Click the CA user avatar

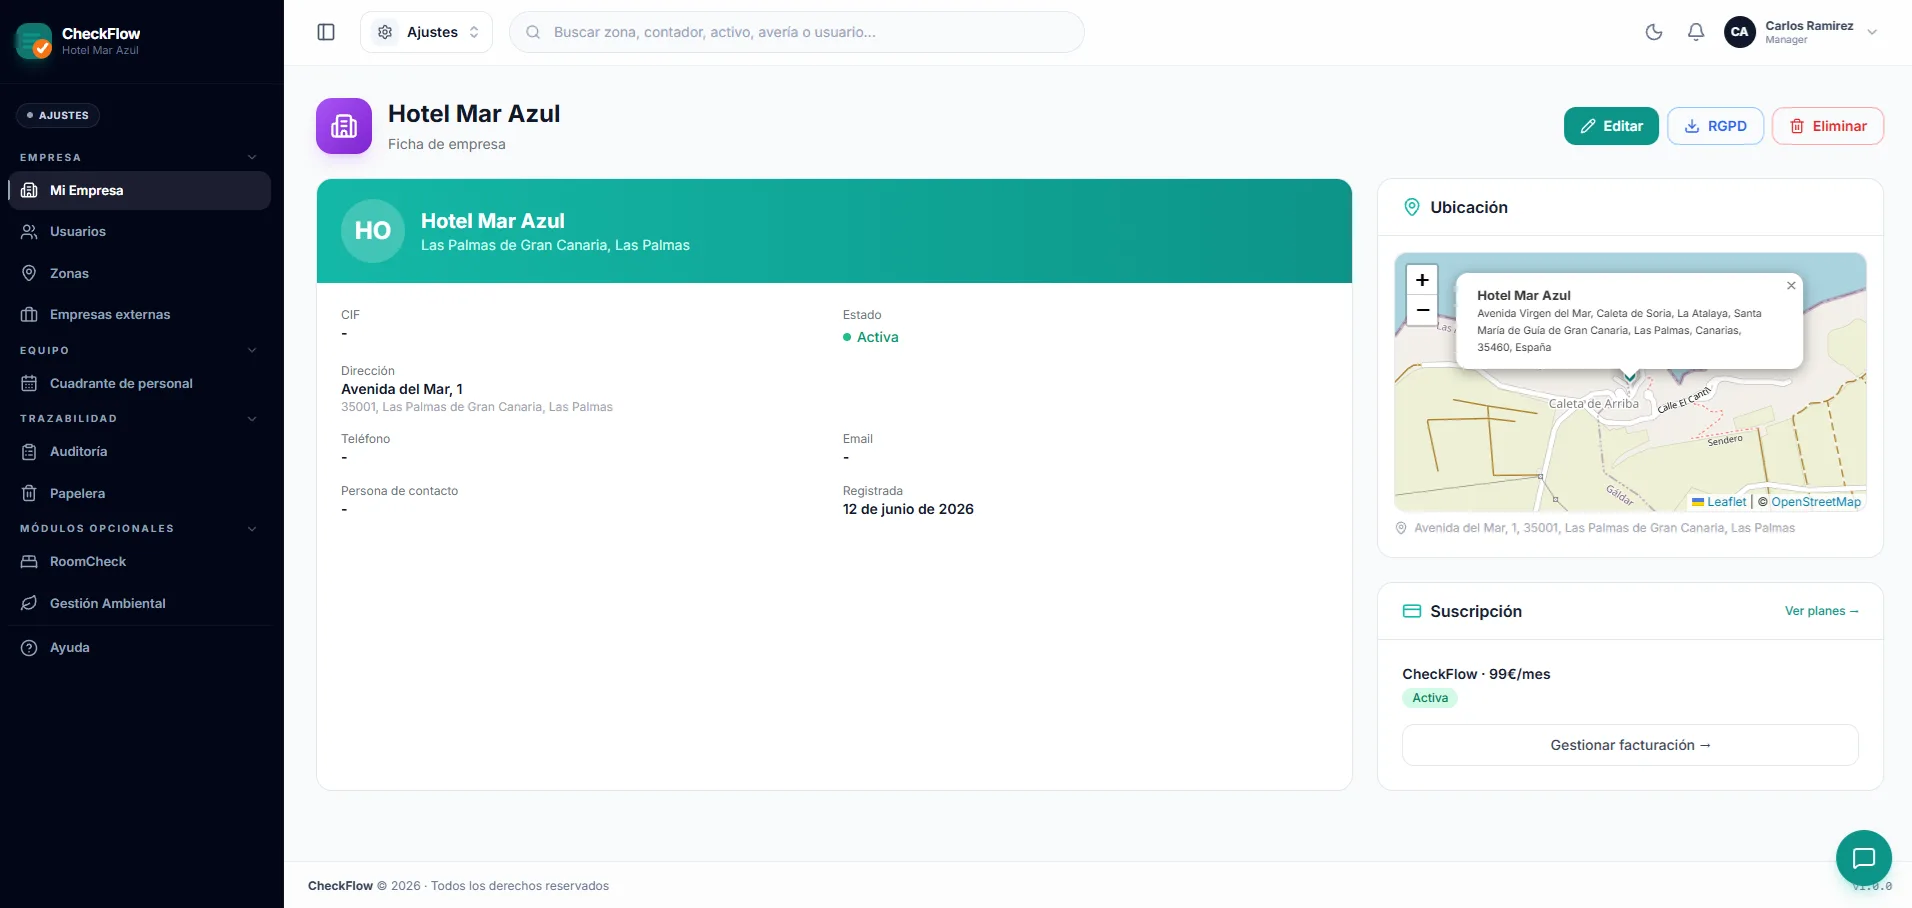pos(1740,32)
